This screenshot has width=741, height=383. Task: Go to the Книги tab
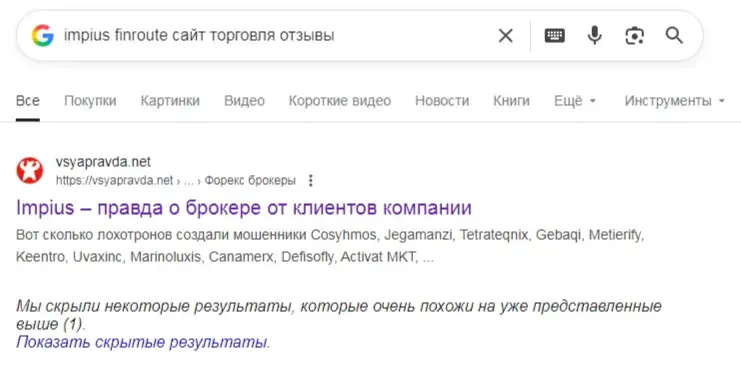(511, 101)
